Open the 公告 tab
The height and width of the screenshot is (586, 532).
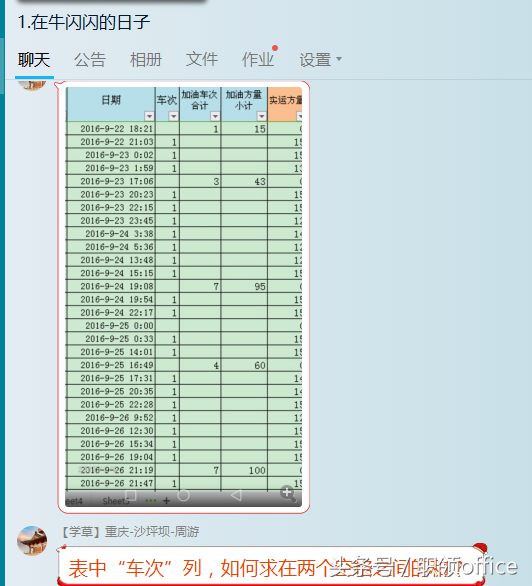tap(90, 60)
